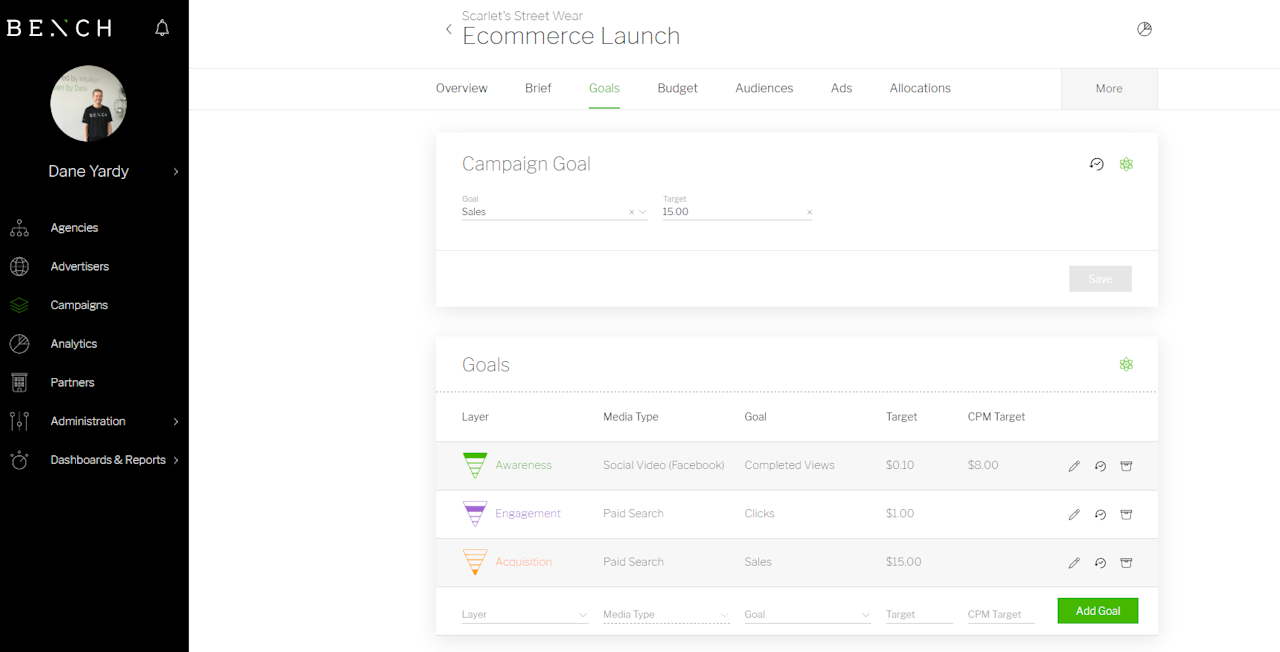Click the Campaign Goal history icon
The image size is (1280, 652).
tap(1097, 164)
